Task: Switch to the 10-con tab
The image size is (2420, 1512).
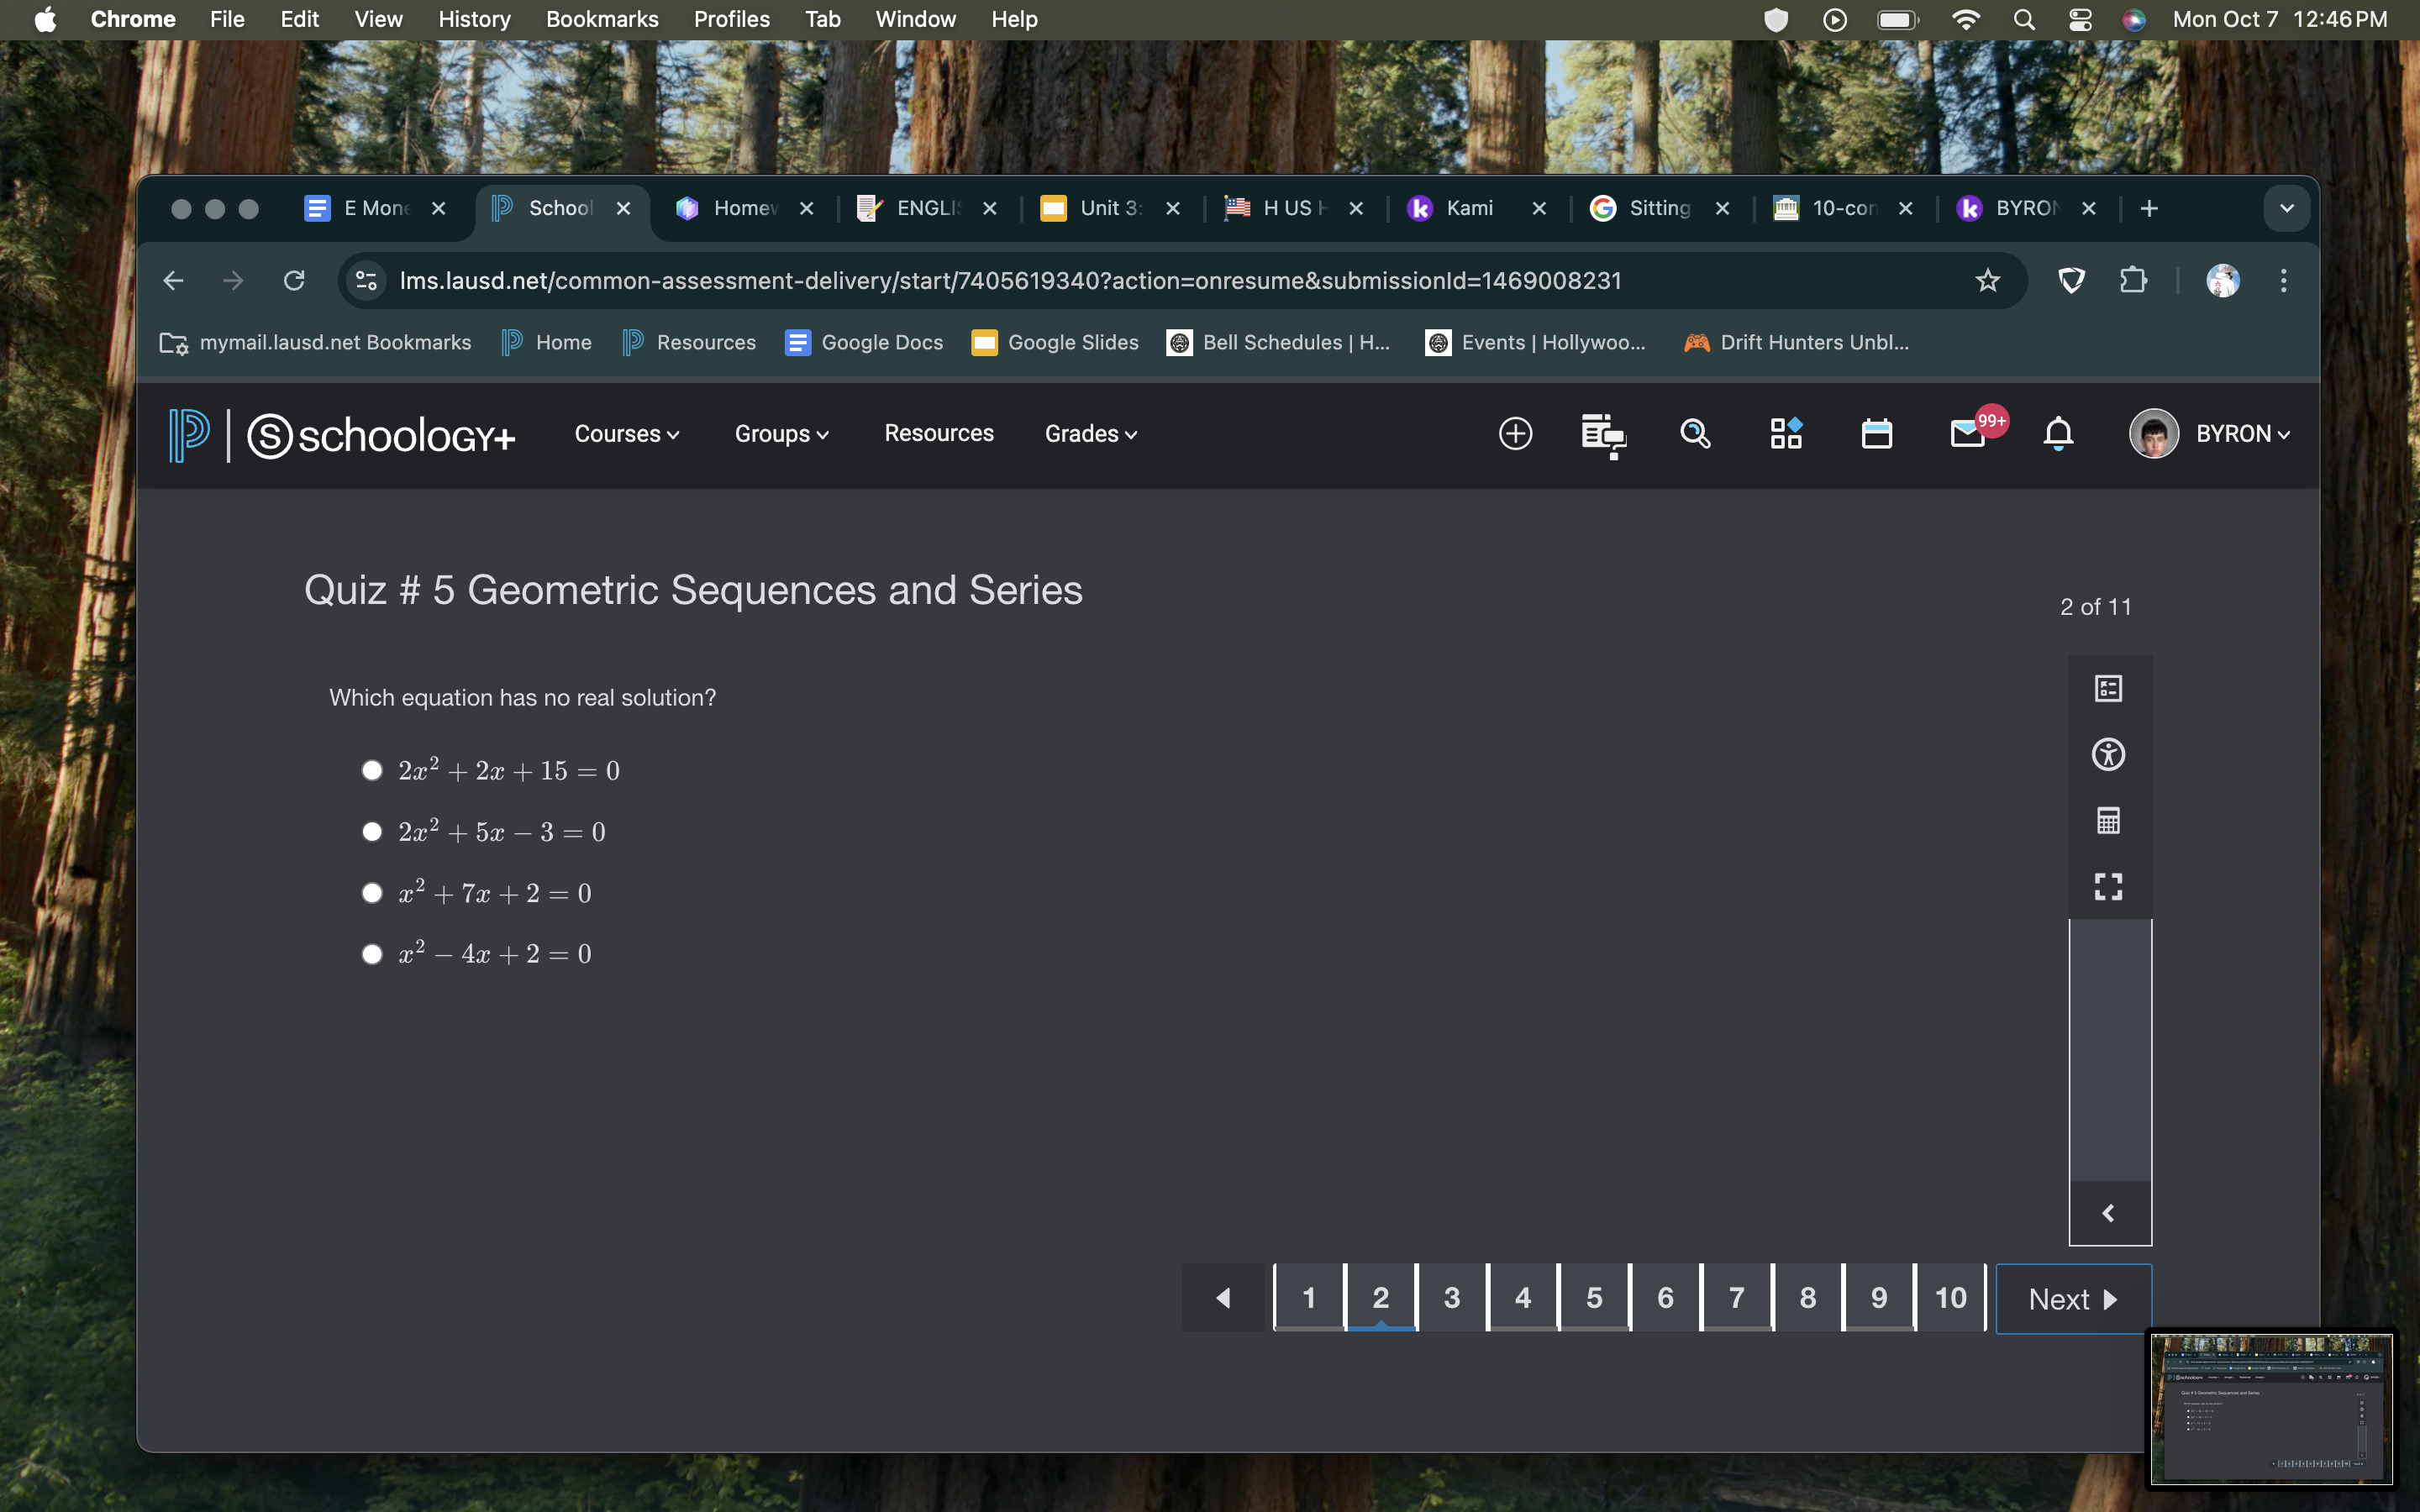Action: (1841, 208)
